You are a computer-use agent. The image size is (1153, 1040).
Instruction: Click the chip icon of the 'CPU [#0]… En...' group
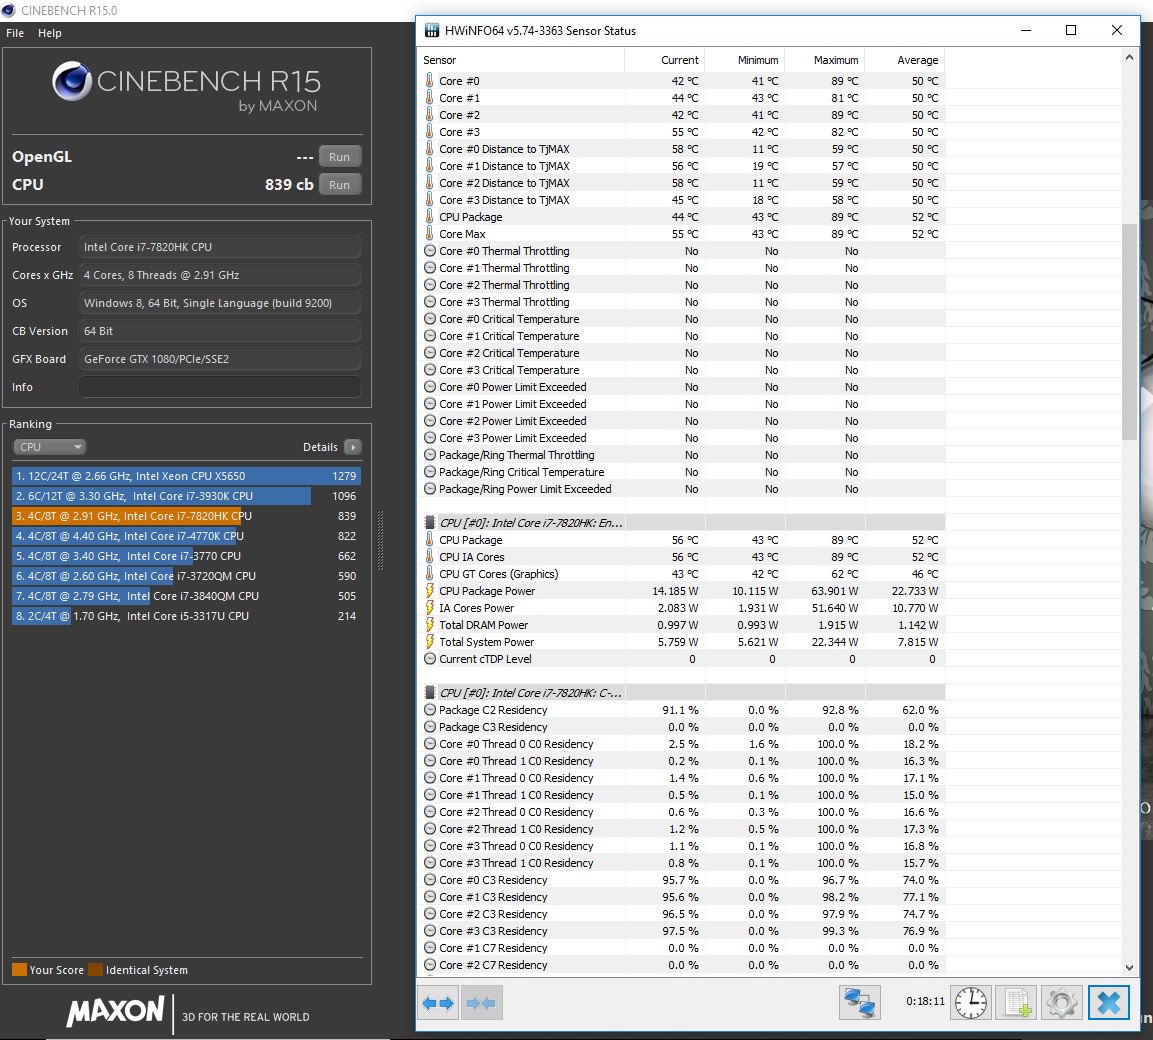430,522
